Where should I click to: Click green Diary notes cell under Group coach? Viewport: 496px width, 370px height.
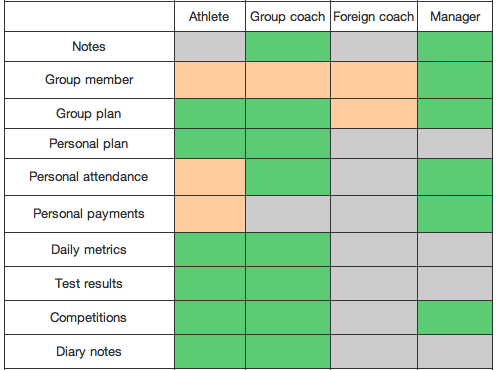click(x=288, y=352)
